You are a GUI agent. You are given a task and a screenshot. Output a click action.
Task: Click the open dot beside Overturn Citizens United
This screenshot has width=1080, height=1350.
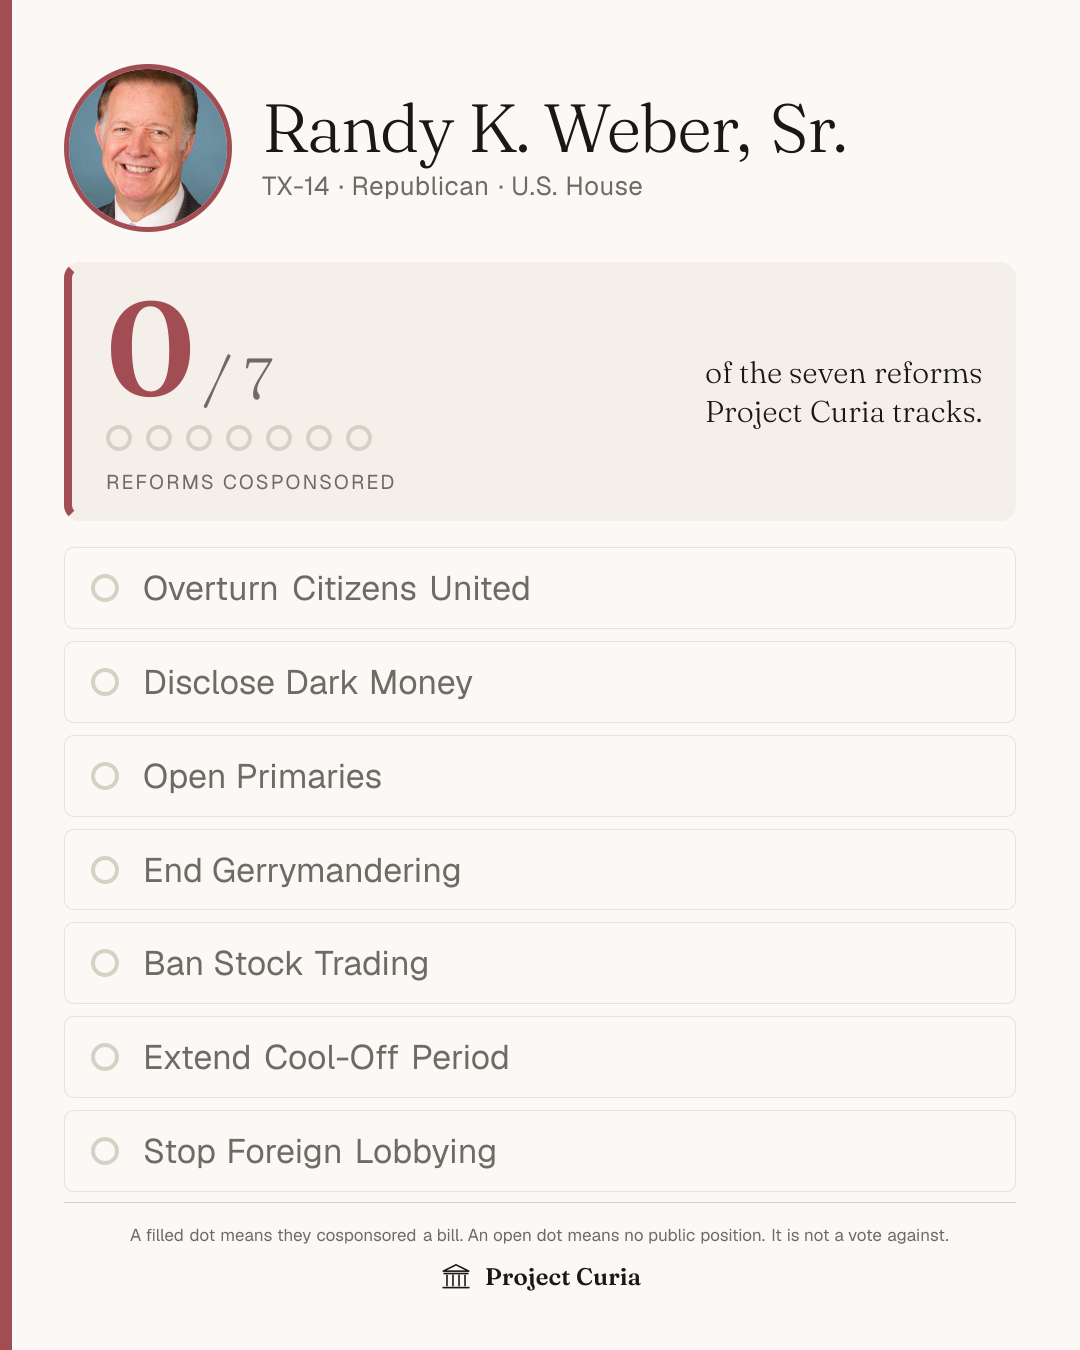coord(105,588)
